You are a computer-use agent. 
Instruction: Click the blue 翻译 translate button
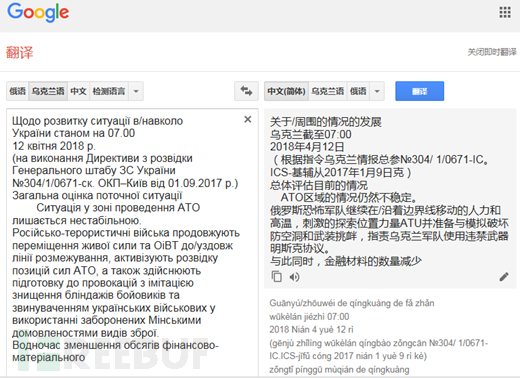coord(420,91)
